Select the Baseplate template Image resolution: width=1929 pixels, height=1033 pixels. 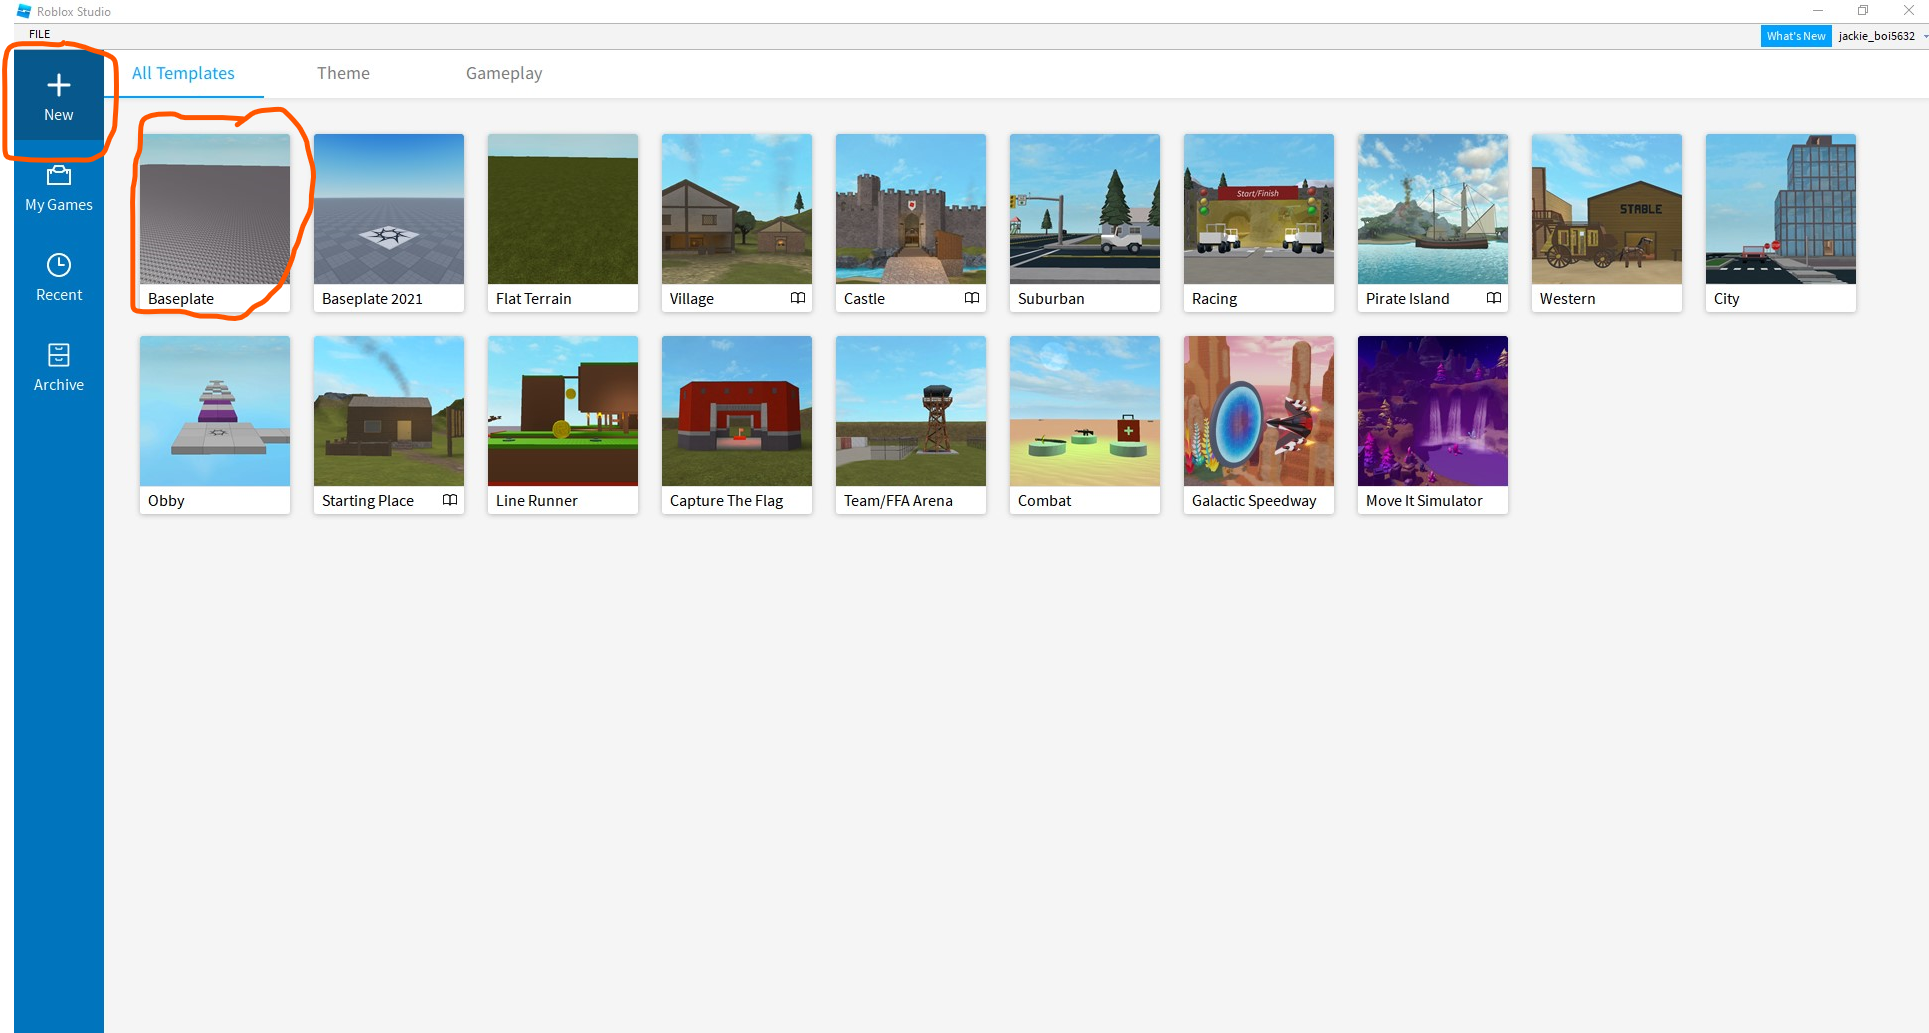(x=214, y=210)
